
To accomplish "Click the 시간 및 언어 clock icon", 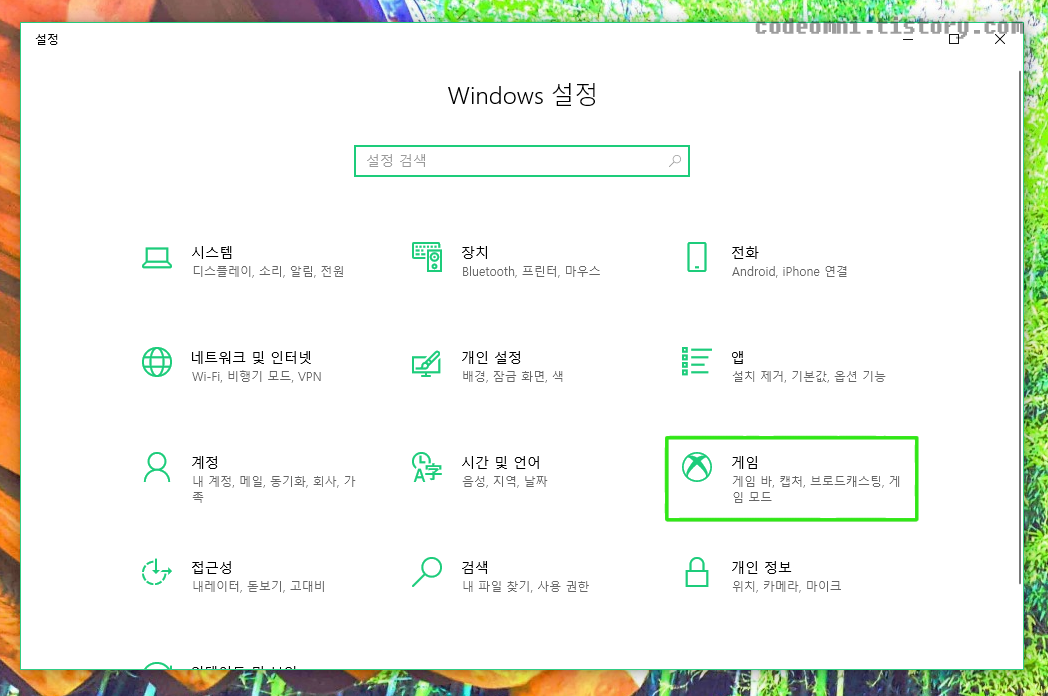I will pyautogui.click(x=427, y=467).
